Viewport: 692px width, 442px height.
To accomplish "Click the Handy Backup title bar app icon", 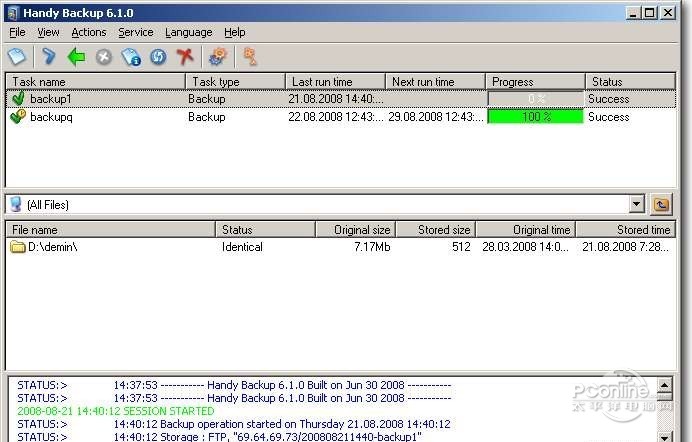I will coord(12,13).
